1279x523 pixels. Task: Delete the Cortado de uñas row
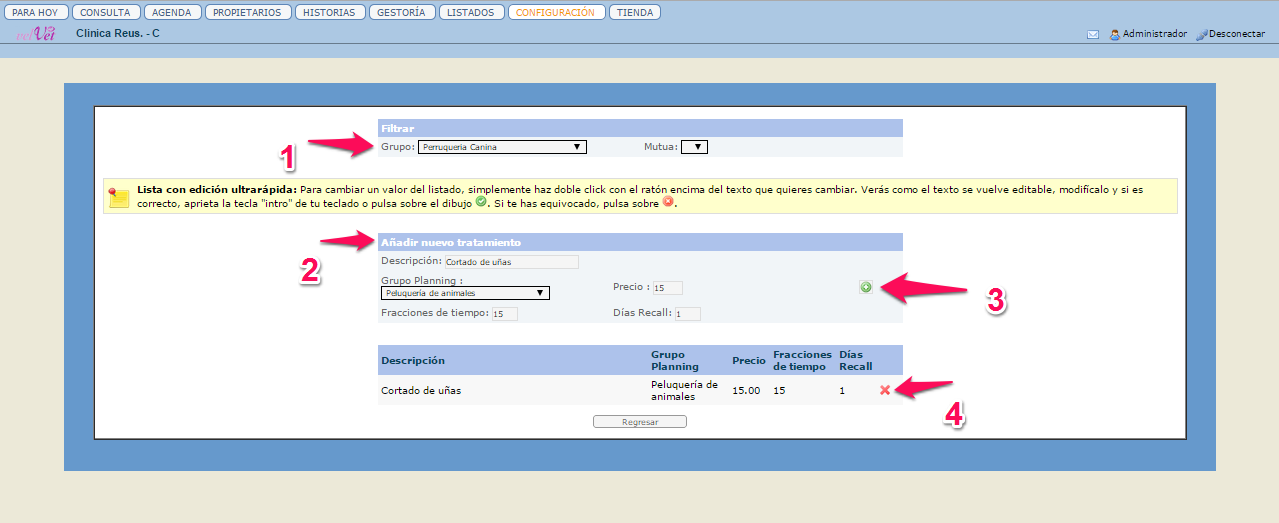point(884,390)
